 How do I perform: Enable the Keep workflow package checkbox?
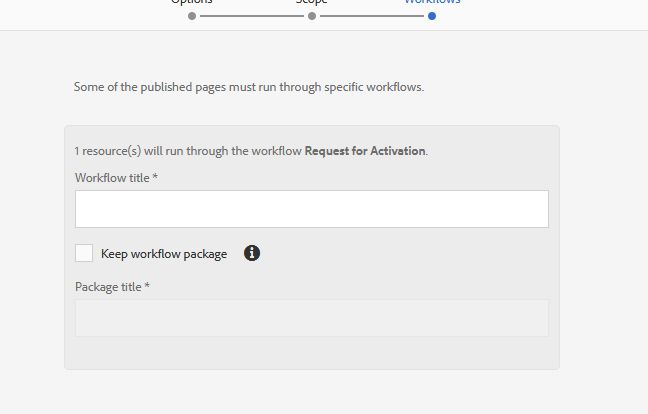click(84, 253)
